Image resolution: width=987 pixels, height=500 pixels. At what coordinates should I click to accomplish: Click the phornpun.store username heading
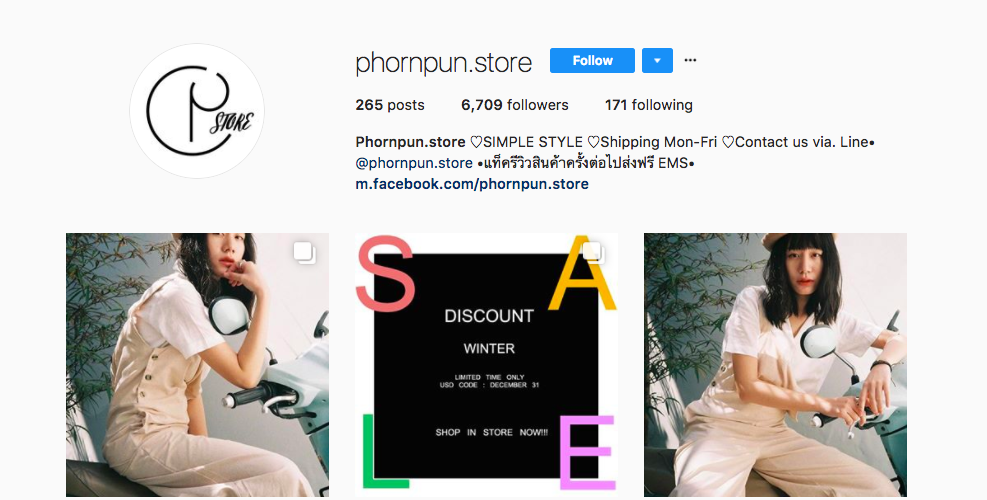[x=444, y=62]
